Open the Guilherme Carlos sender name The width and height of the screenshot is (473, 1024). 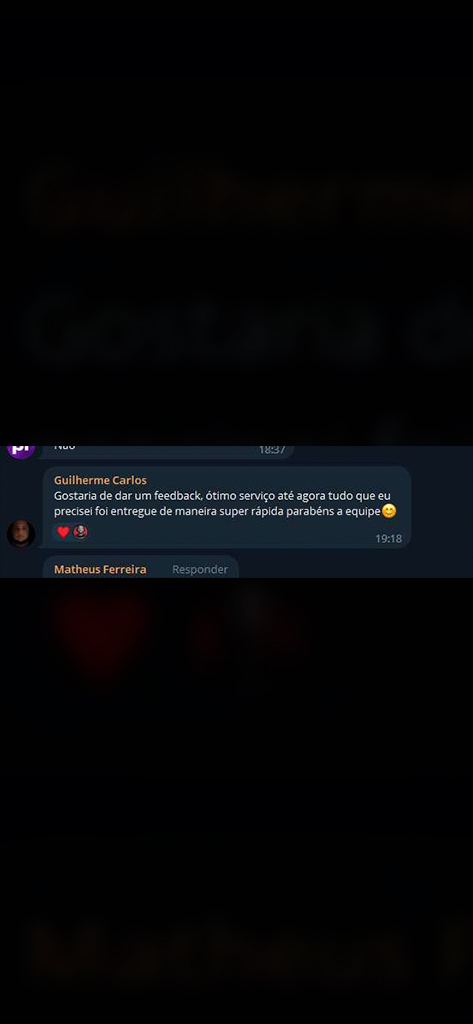coord(100,481)
